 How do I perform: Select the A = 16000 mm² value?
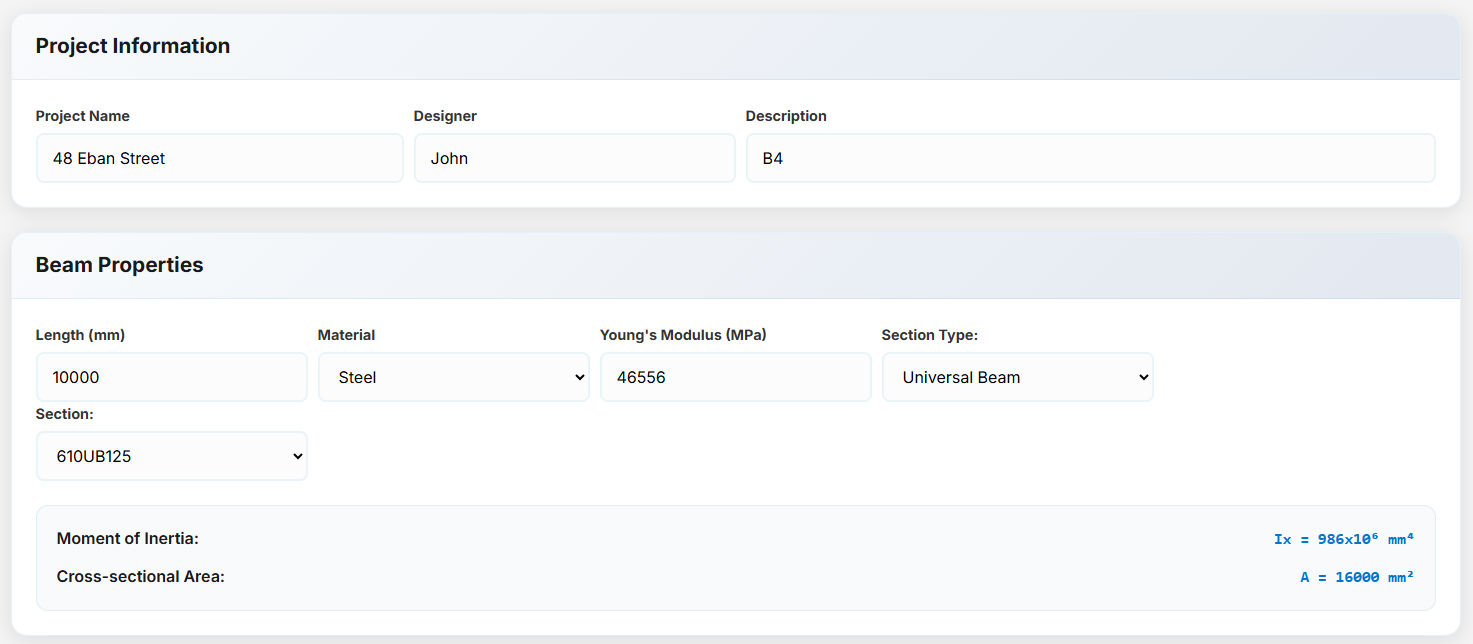click(x=1356, y=577)
